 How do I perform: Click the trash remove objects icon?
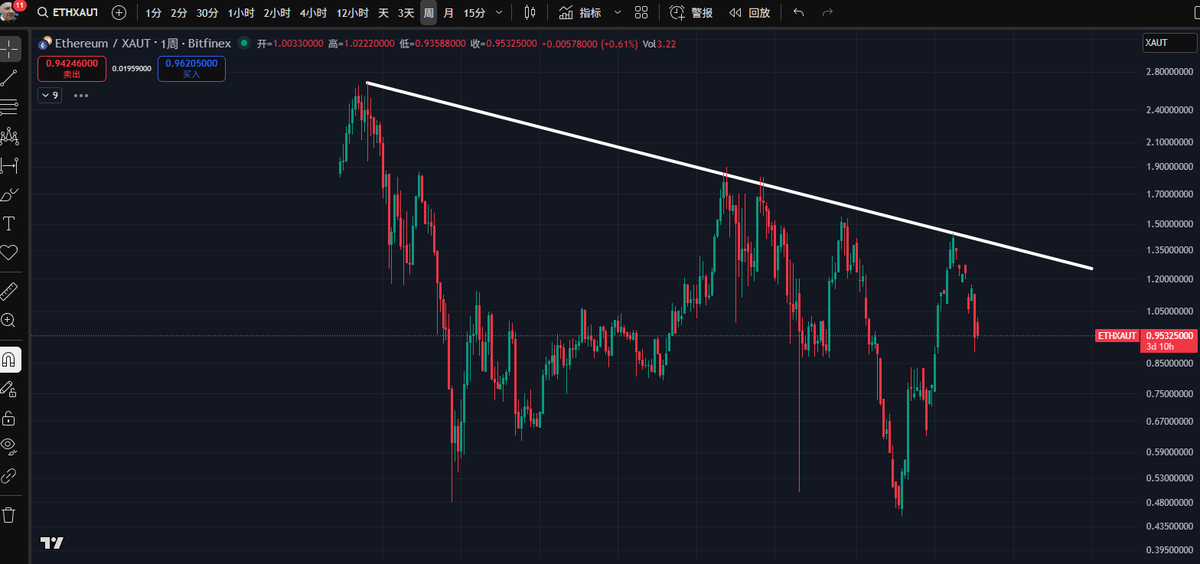click(9, 515)
